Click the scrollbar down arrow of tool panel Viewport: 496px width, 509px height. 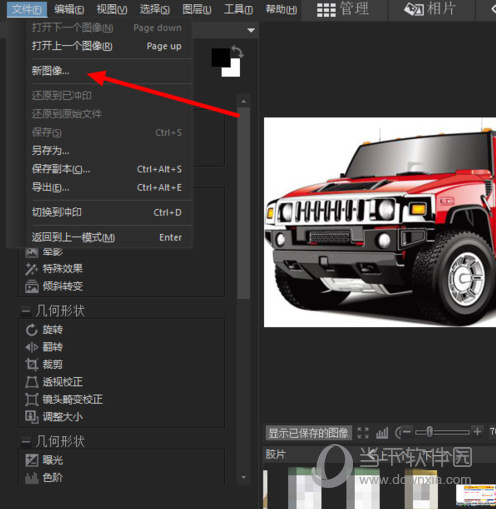(x=244, y=477)
